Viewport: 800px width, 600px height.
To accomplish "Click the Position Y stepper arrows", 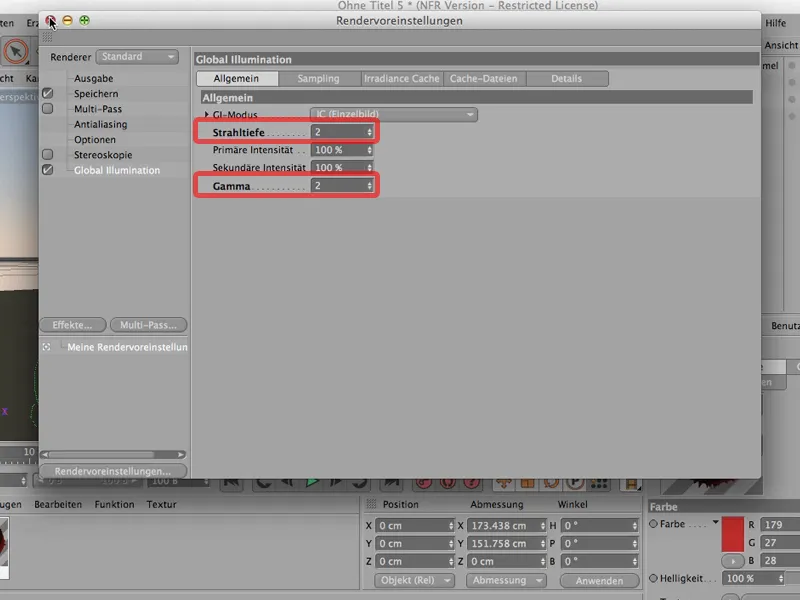I will coord(451,543).
